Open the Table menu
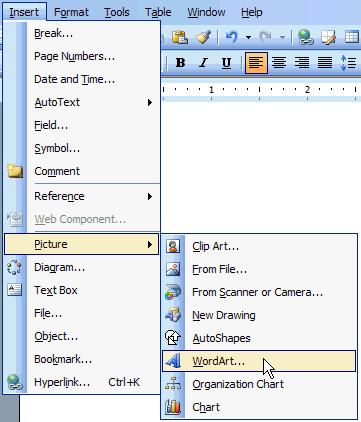The width and height of the screenshot is (361, 422). (x=158, y=12)
